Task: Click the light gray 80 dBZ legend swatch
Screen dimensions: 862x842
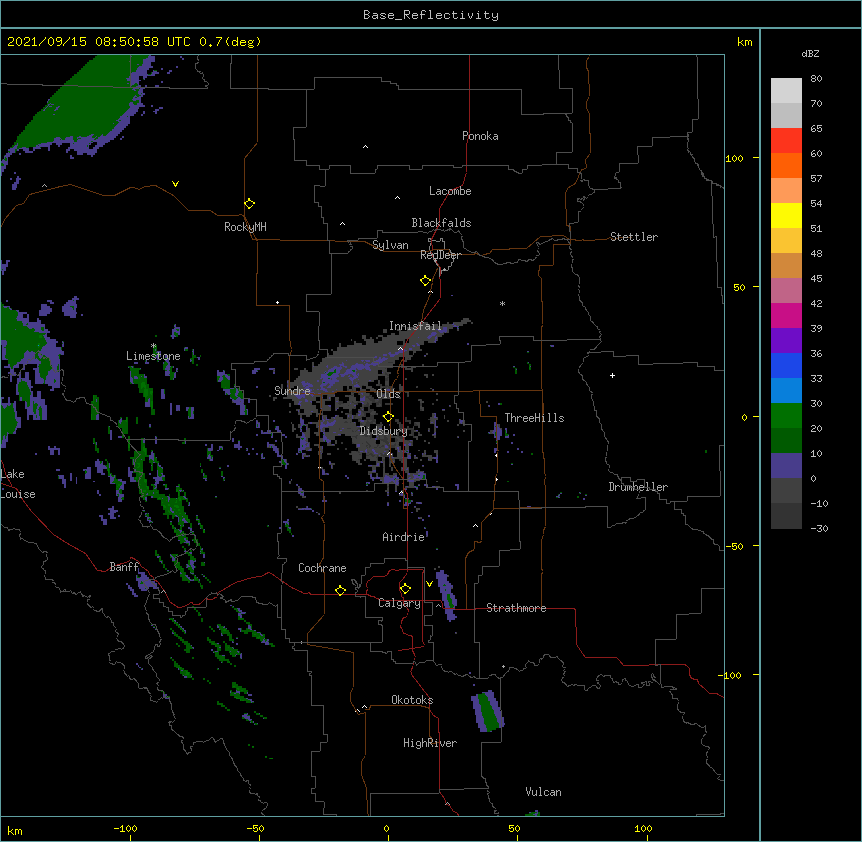Action: [786, 90]
